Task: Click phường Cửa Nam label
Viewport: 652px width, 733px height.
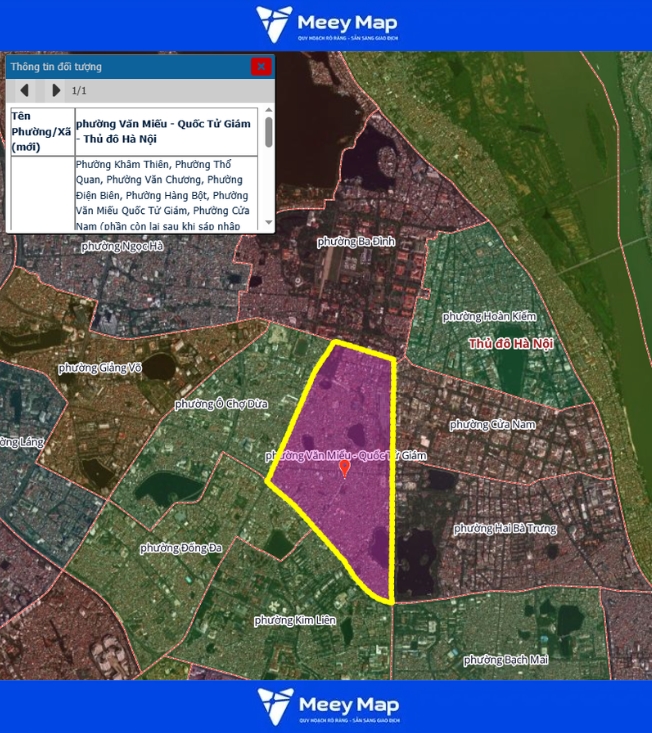Action: click(492, 425)
